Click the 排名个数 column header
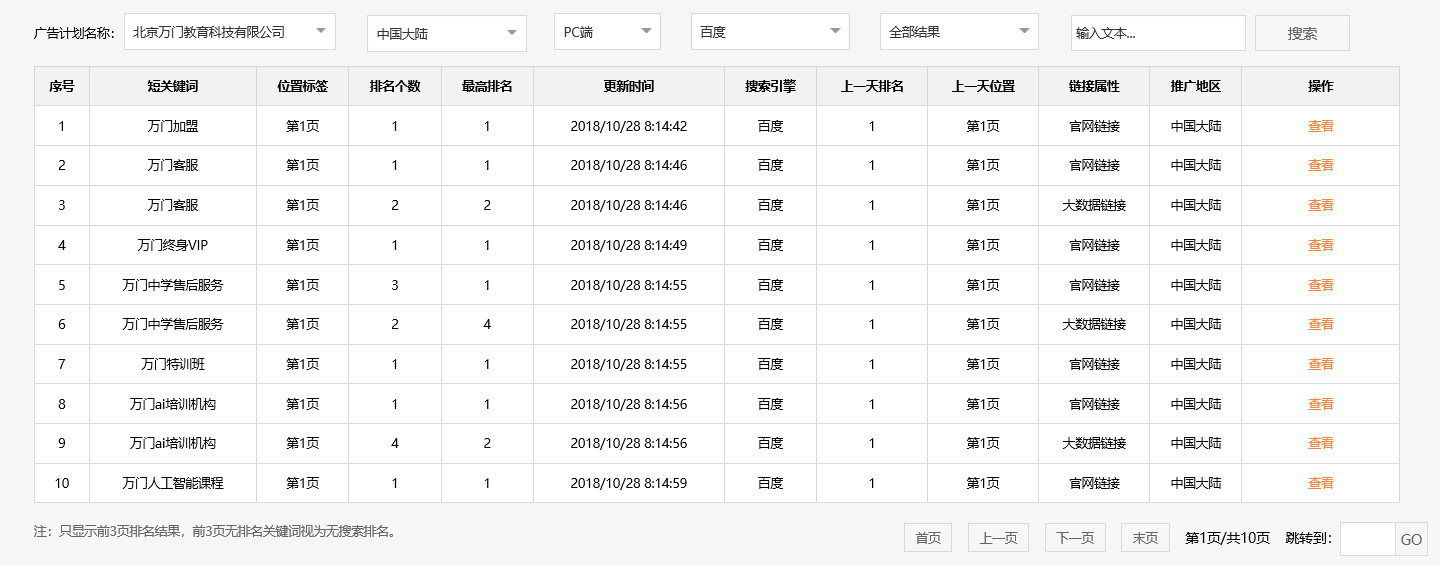The width and height of the screenshot is (1440, 565). (395, 86)
